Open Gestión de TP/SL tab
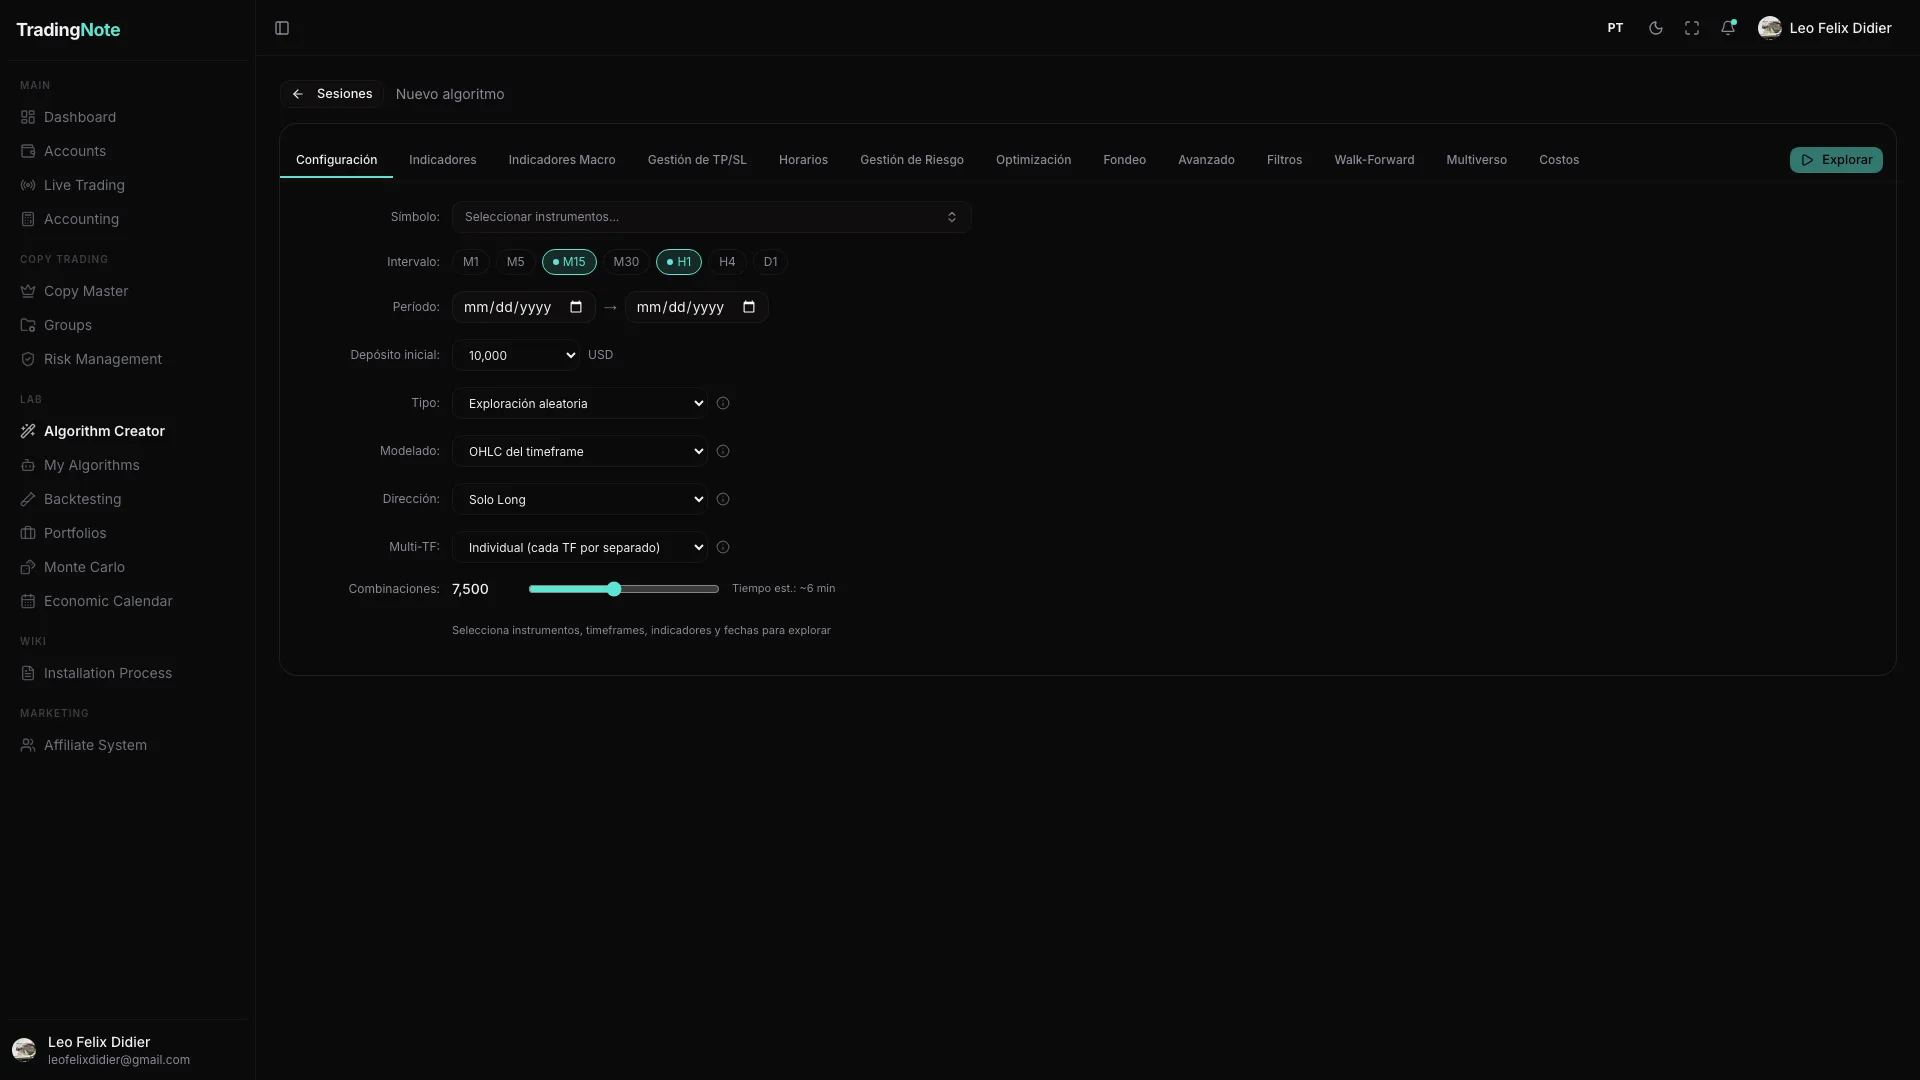Image resolution: width=1920 pixels, height=1080 pixels. click(697, 160)
